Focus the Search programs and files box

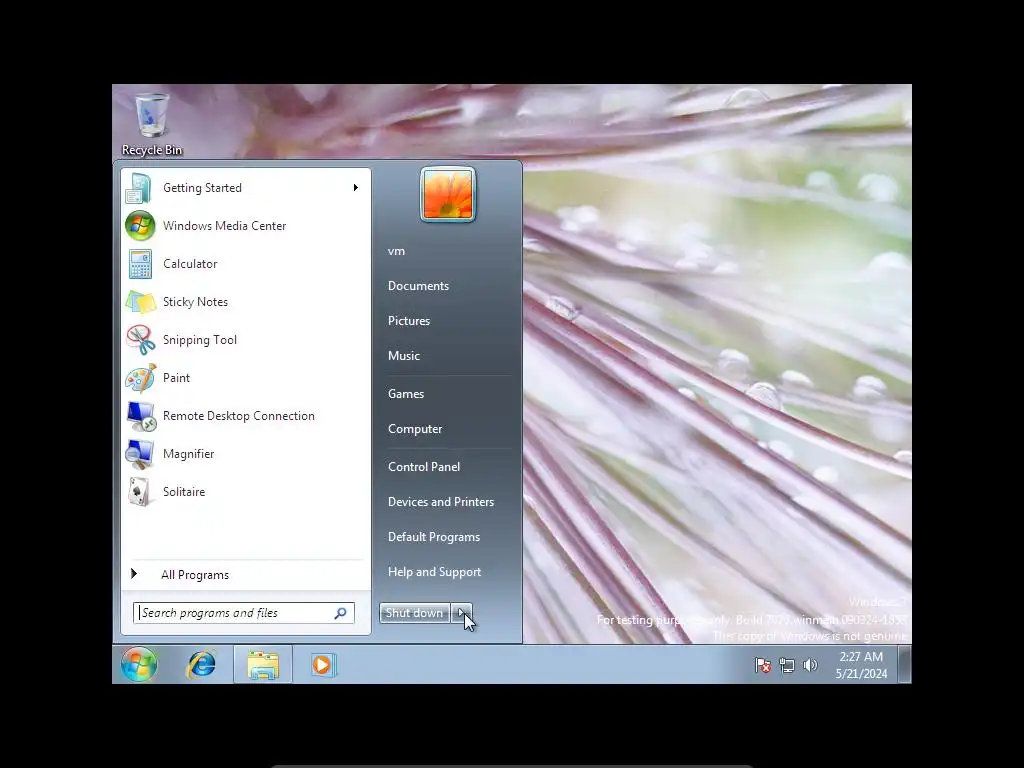pyautogui.click(x=244, y=613)
